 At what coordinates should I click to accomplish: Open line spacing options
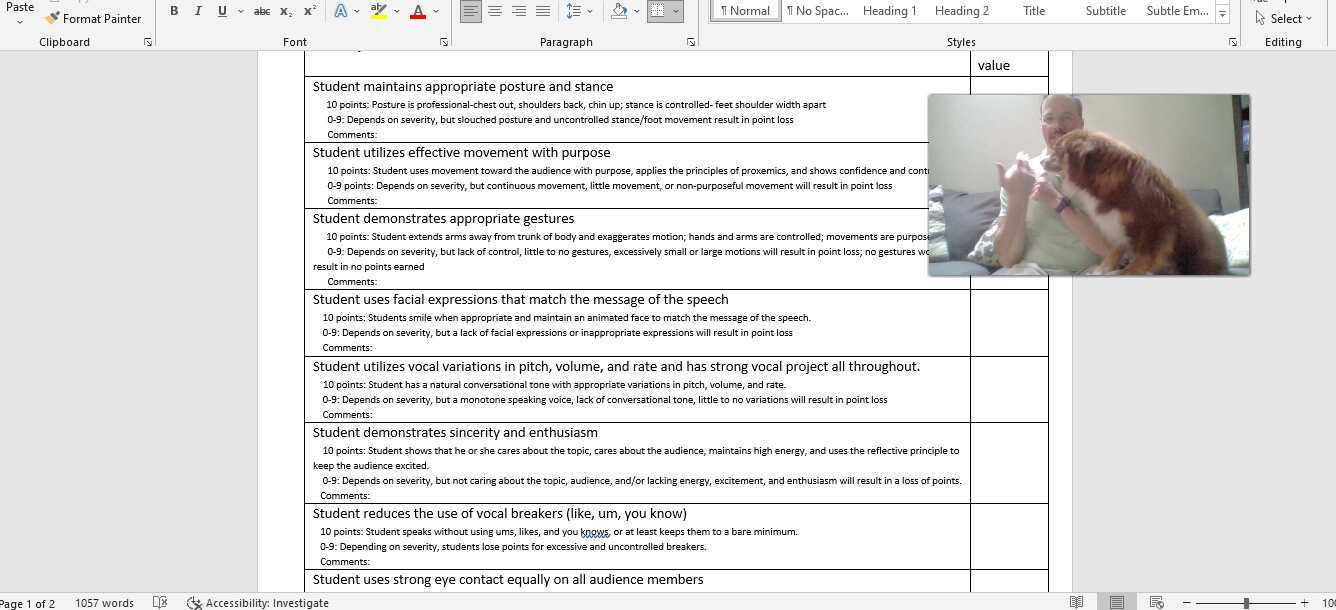(573, 11)
